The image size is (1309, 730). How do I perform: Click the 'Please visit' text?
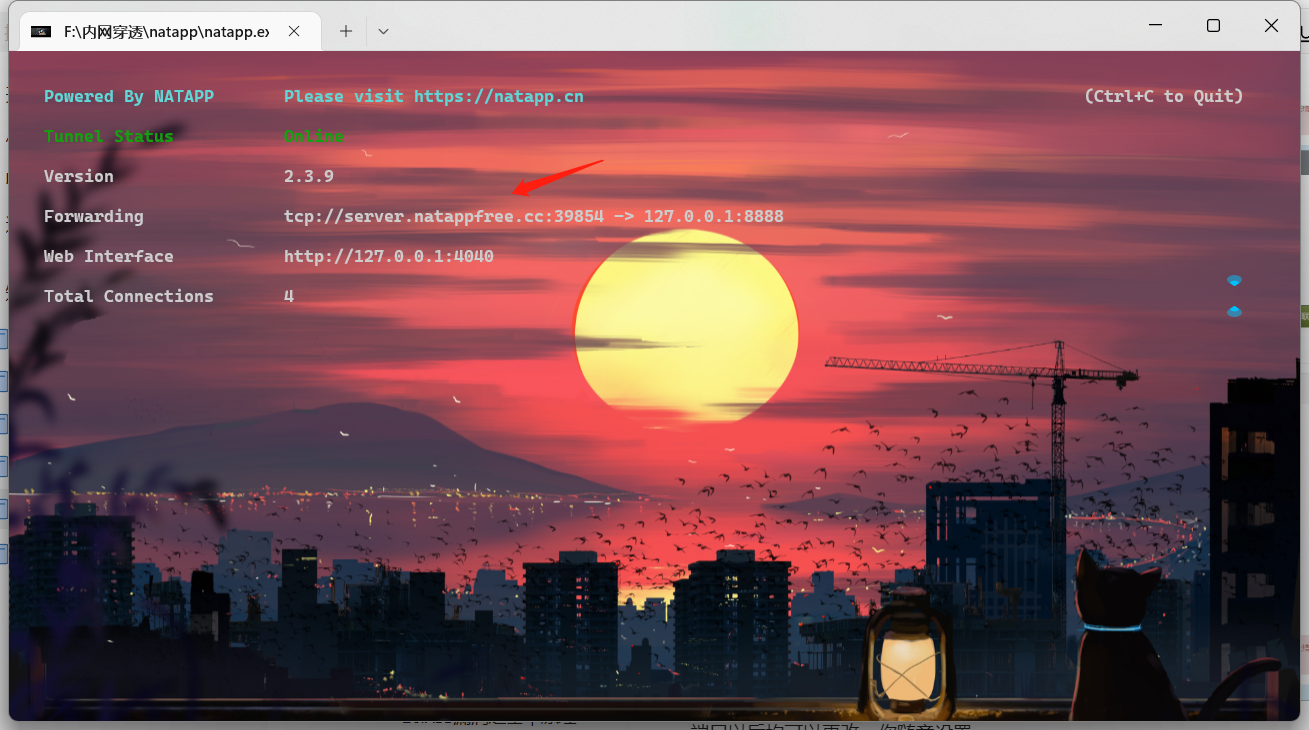pyautogui.click(x=344, y=96)
